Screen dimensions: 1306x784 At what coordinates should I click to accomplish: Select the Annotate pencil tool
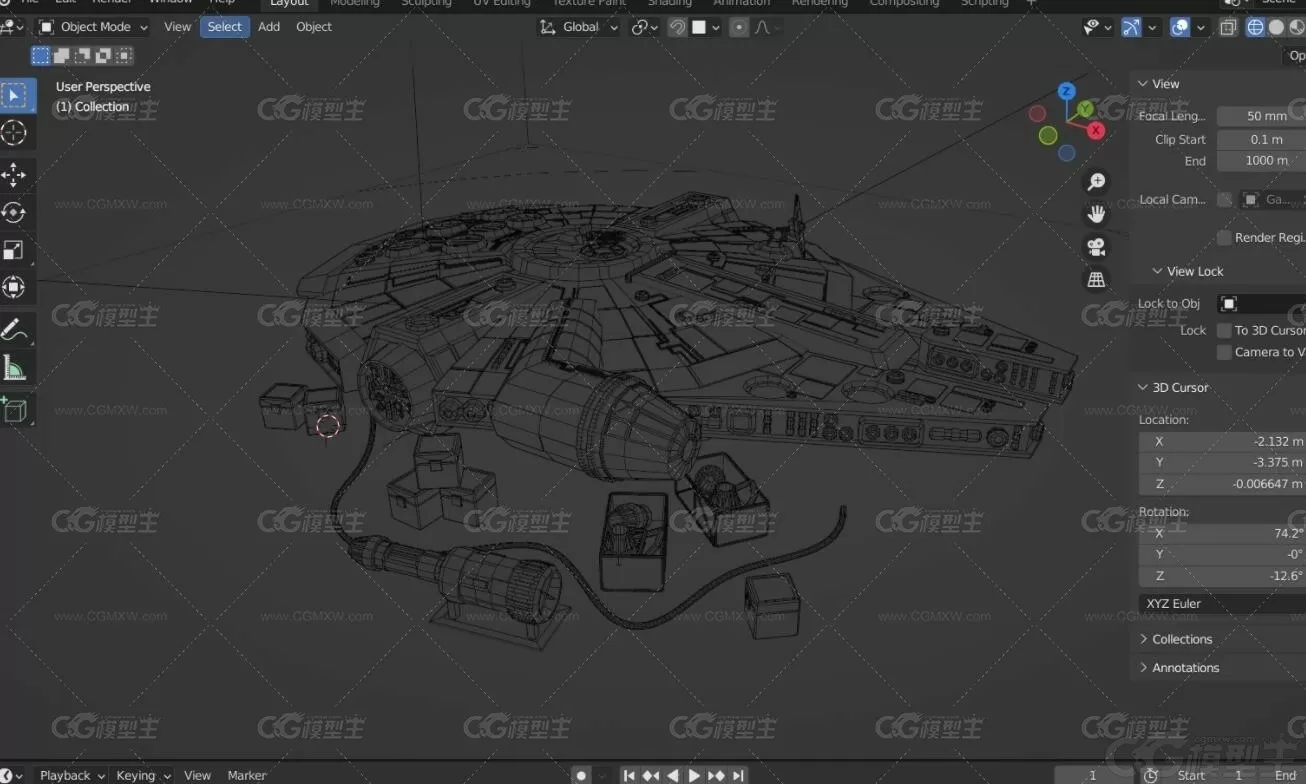[15, 330]
